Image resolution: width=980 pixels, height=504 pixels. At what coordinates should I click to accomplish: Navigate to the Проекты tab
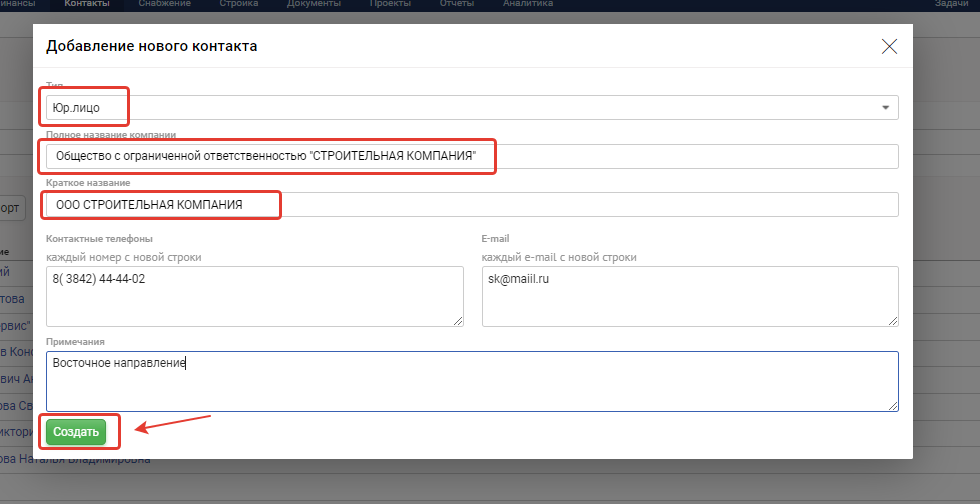[x=390, y=4]
